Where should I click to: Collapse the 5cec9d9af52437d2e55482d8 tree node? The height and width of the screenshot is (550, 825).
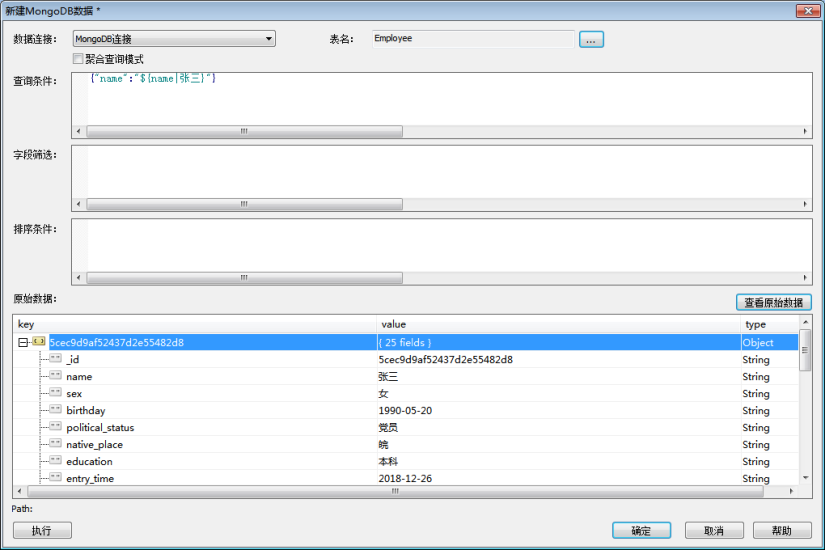22,342
